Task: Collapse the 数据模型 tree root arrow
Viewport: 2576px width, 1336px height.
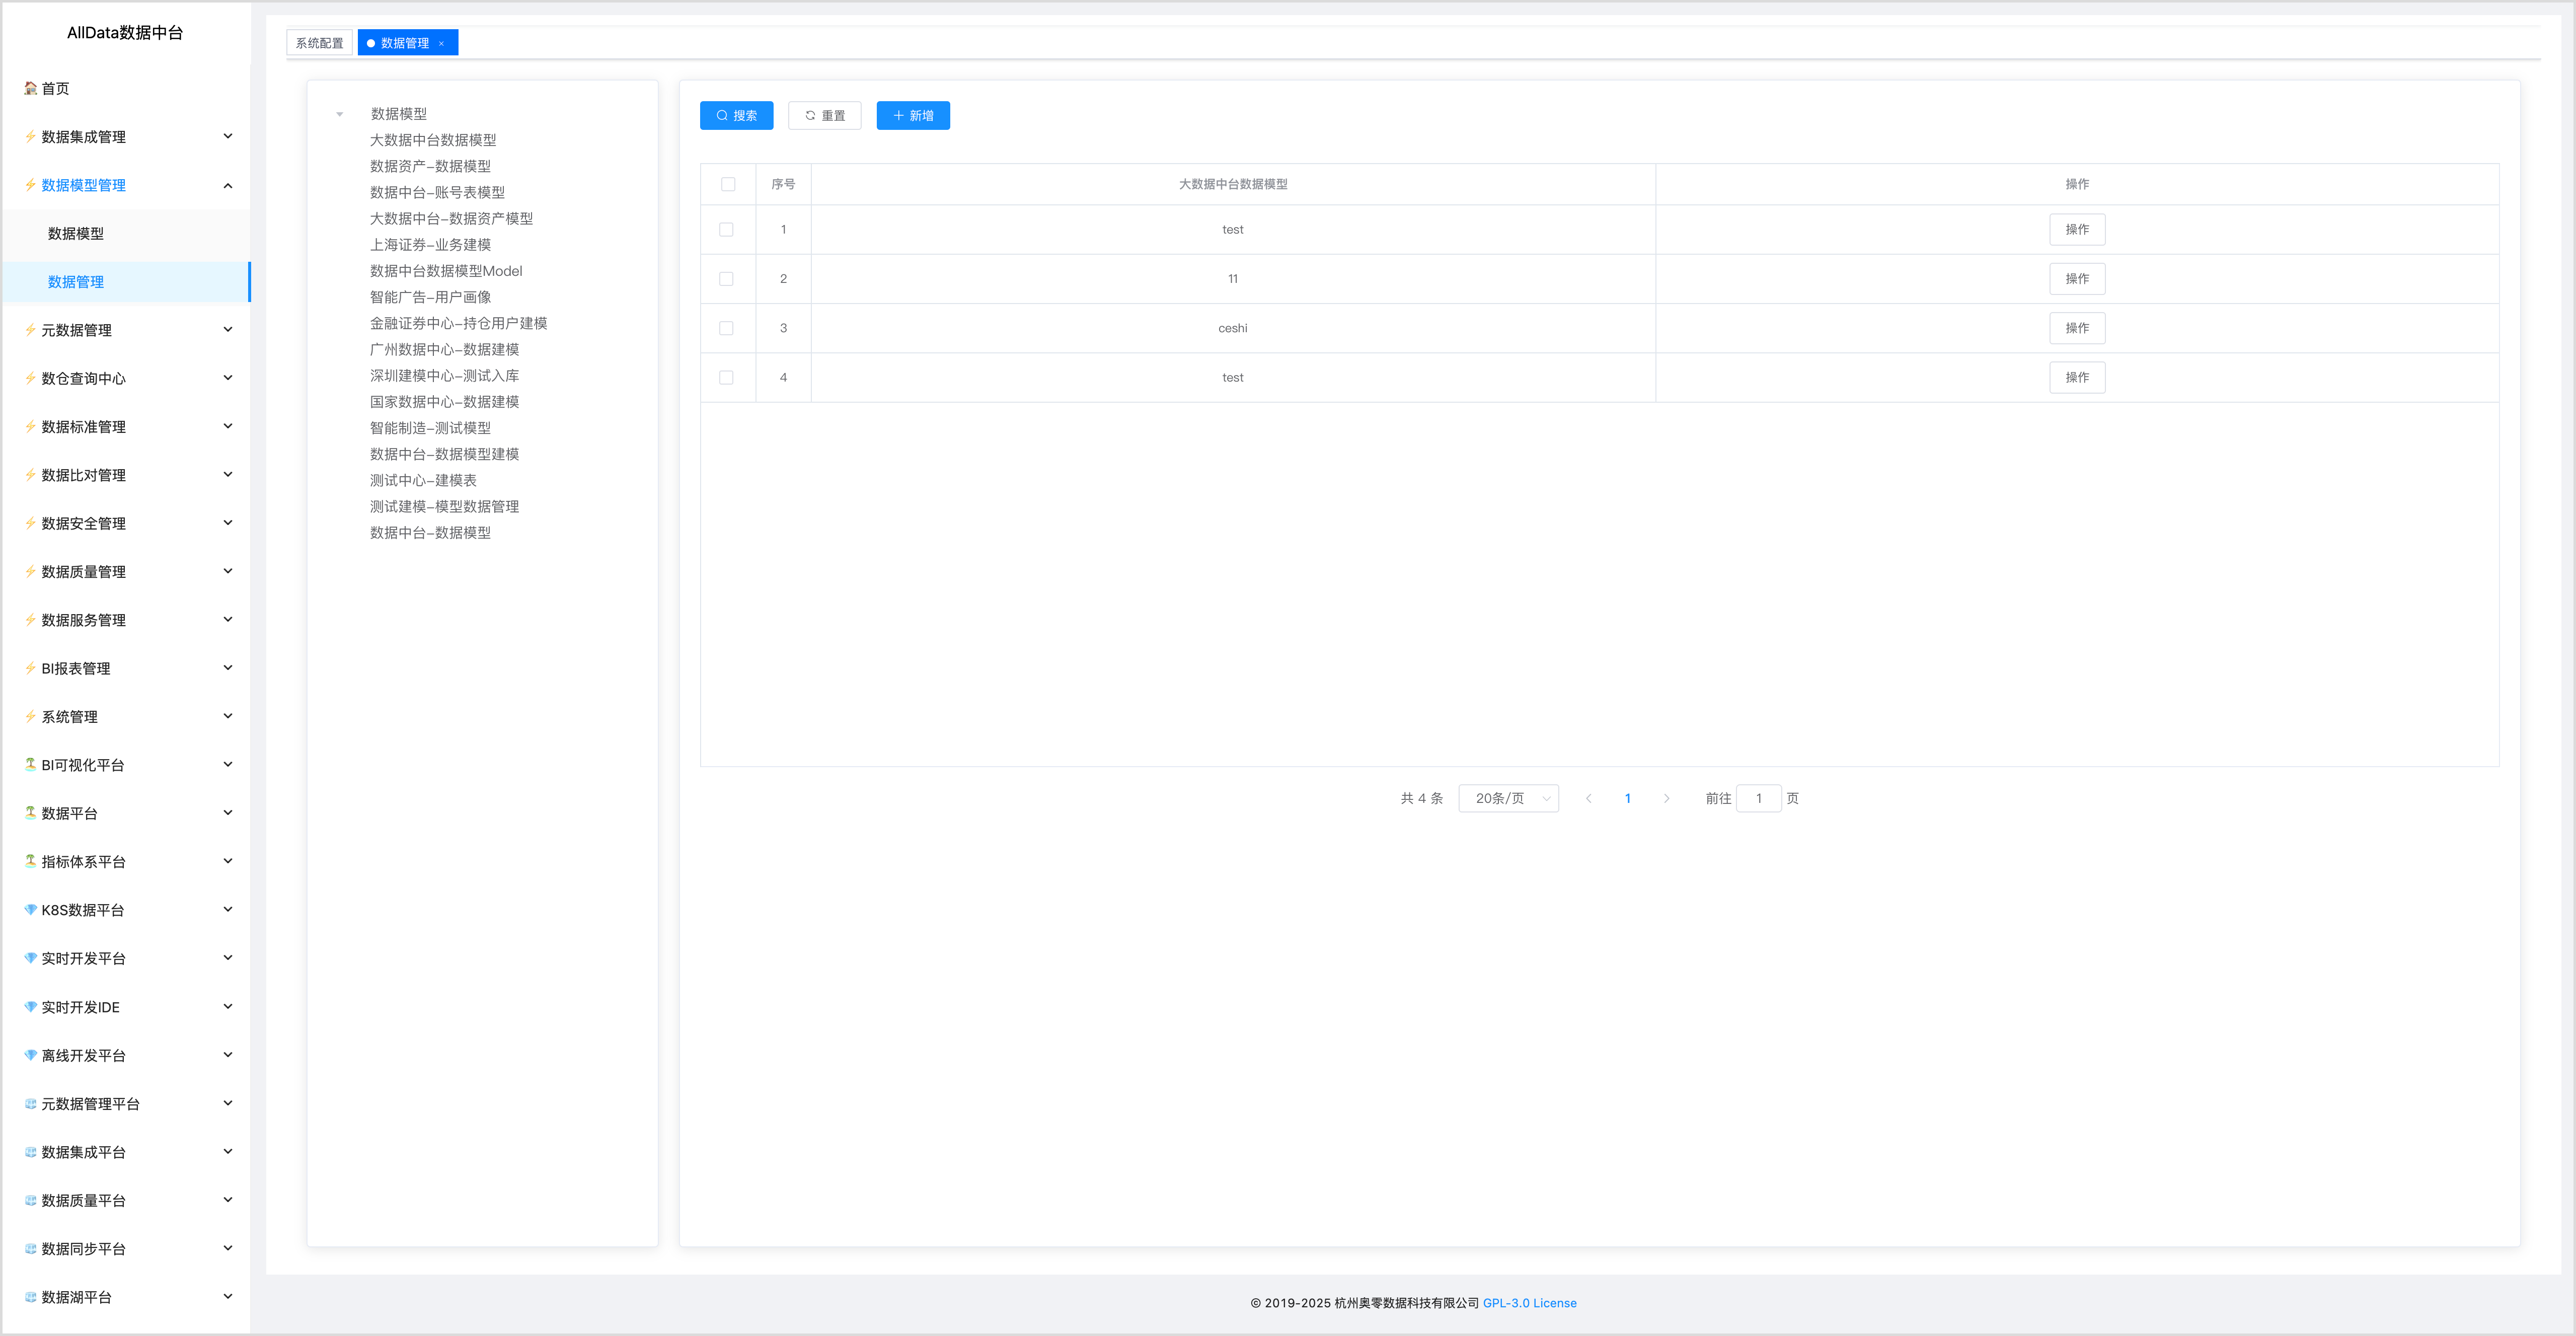Action: coord(340,114)
